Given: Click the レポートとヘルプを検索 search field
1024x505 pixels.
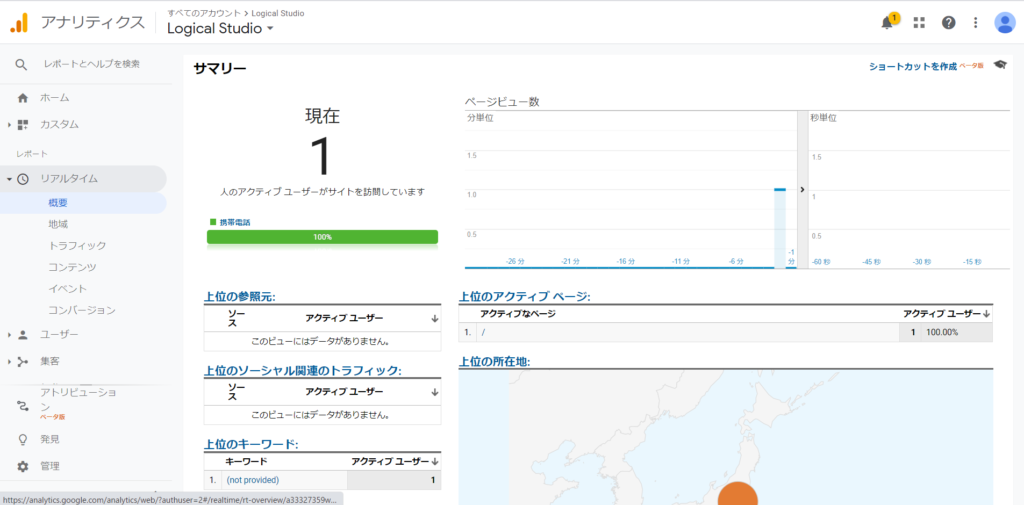Looking at the screenshot, I should pos(91,64).
